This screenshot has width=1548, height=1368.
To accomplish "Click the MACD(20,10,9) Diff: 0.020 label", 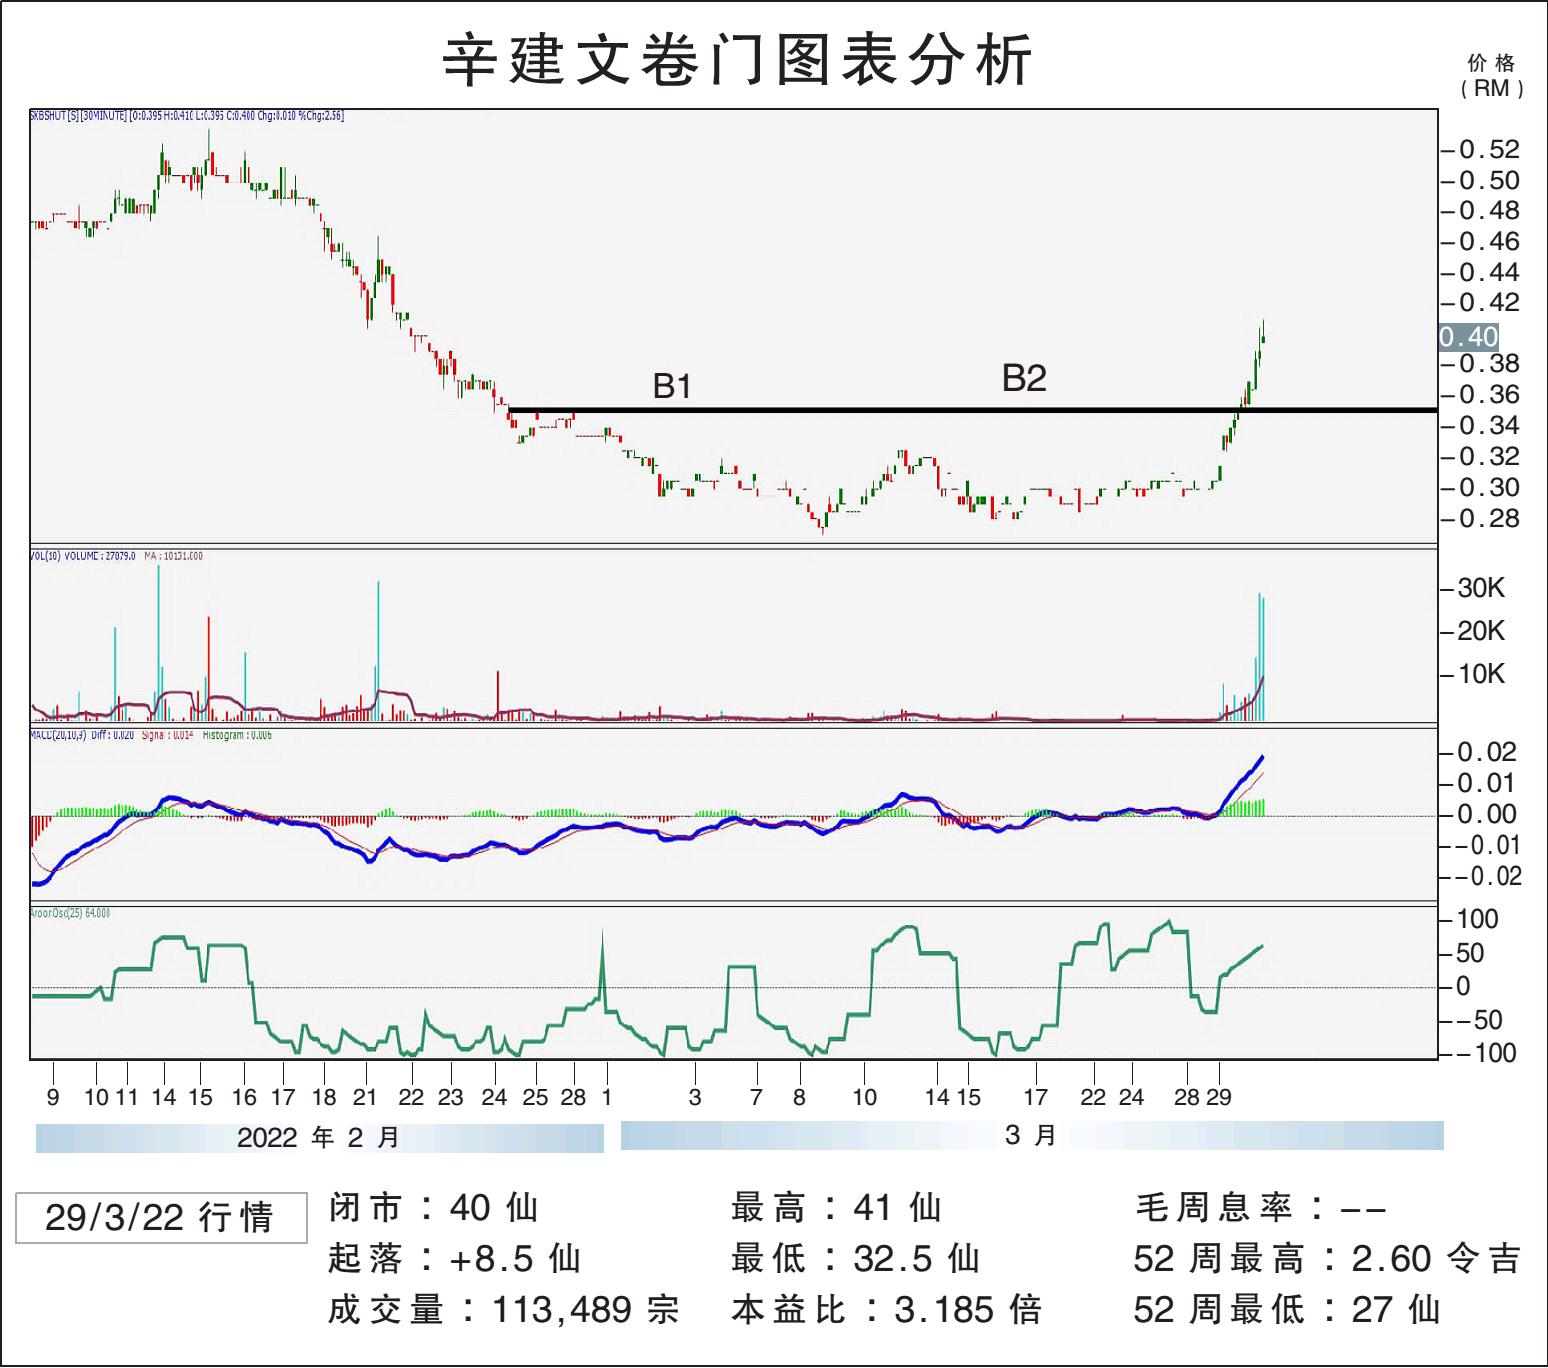I will click(82, 735).
